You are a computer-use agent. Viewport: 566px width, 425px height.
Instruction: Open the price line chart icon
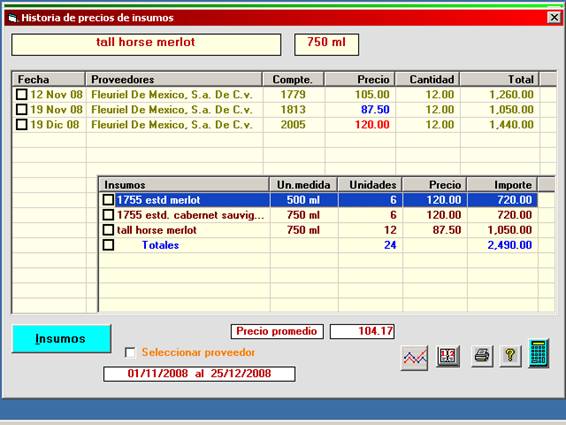point(414,357)
